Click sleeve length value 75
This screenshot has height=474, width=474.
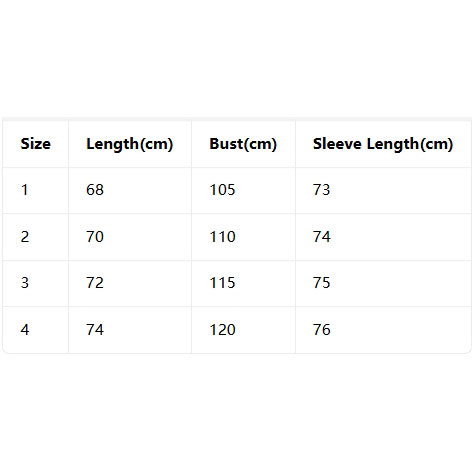click(322, 283)
